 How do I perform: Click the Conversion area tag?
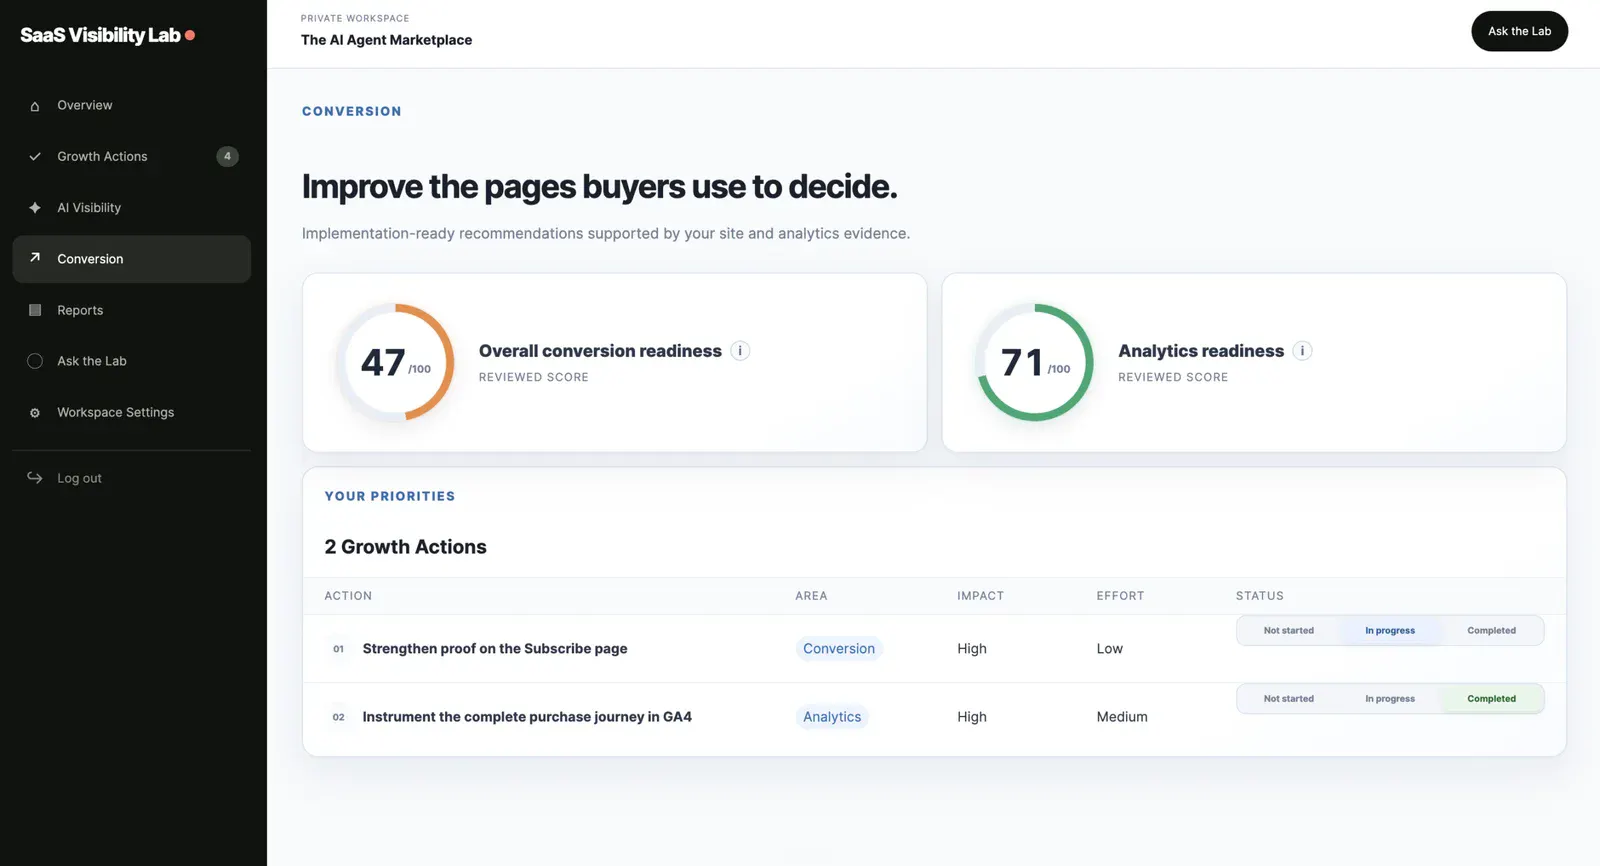839,649
